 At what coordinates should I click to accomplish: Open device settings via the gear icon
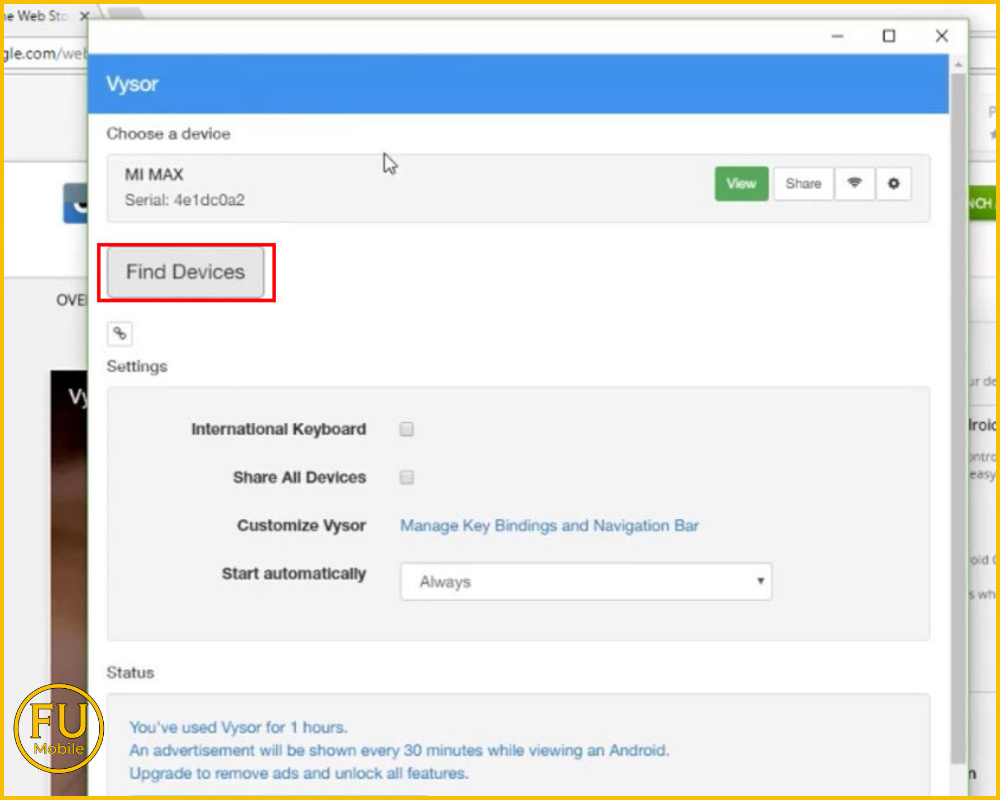(x=894, y=184)
